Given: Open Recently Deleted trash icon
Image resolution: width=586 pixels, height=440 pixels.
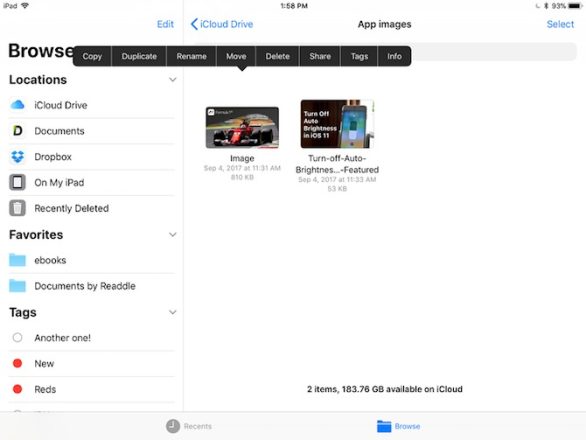Looking at the screenshot, I should (x=18, y=208).
